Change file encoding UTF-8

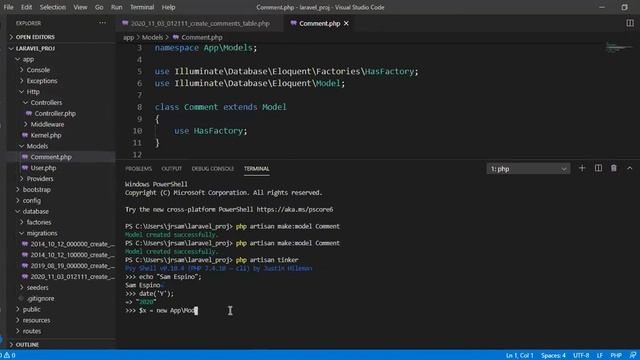(x=581, y=356)
